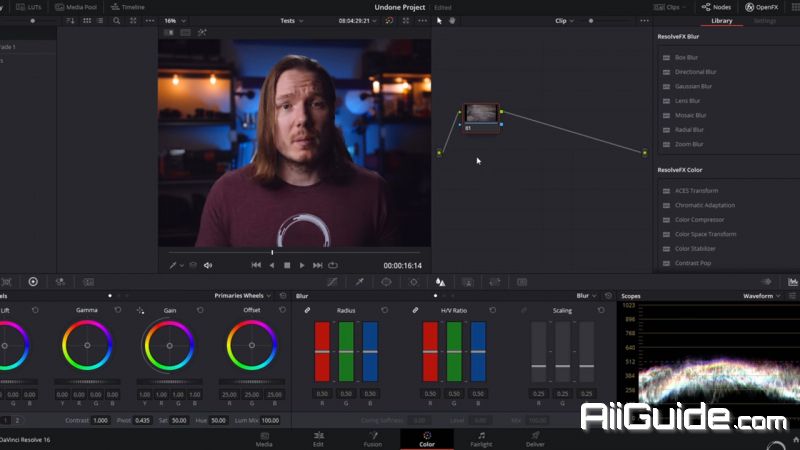Select ACES Transform effect
Screen dimensions: 800x450
coord(696,191)
